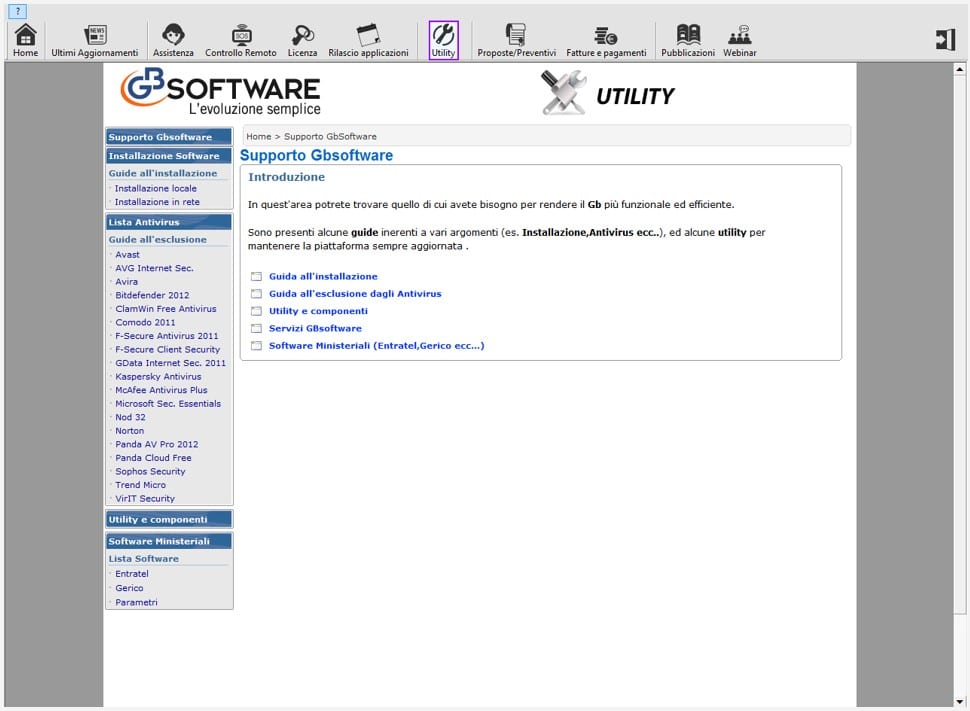Screen dimensions: 970x711
Task: Click the exit door icon
Action: (945, 40)
